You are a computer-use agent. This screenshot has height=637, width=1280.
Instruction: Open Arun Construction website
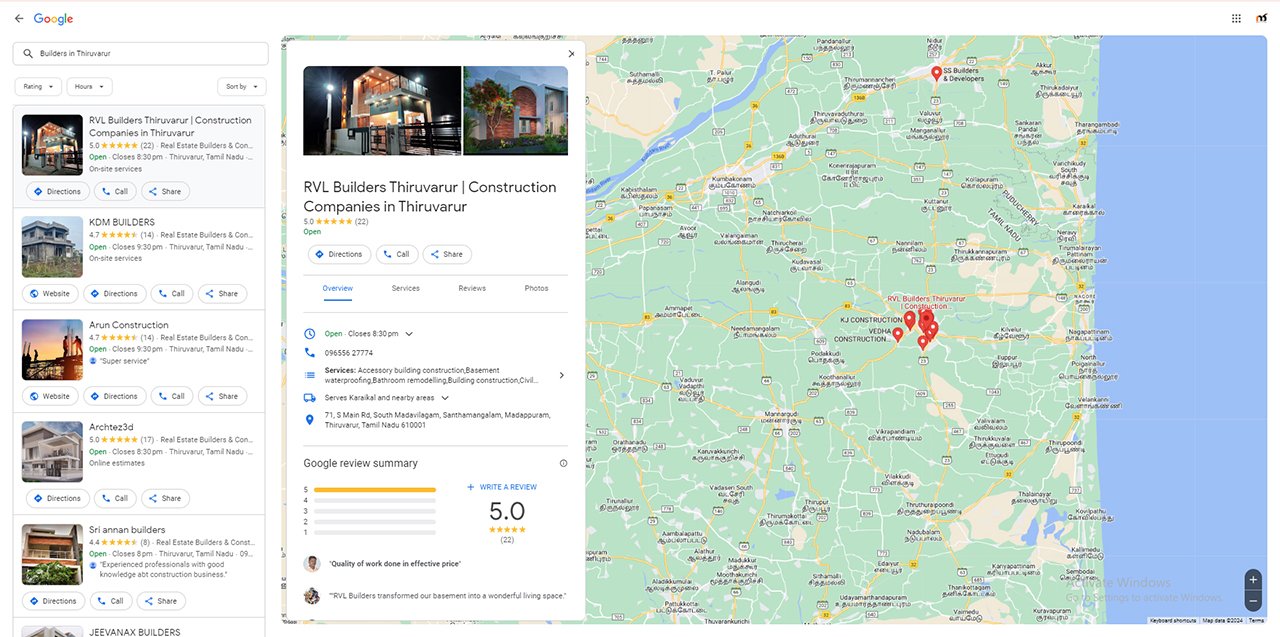point(50,396)
